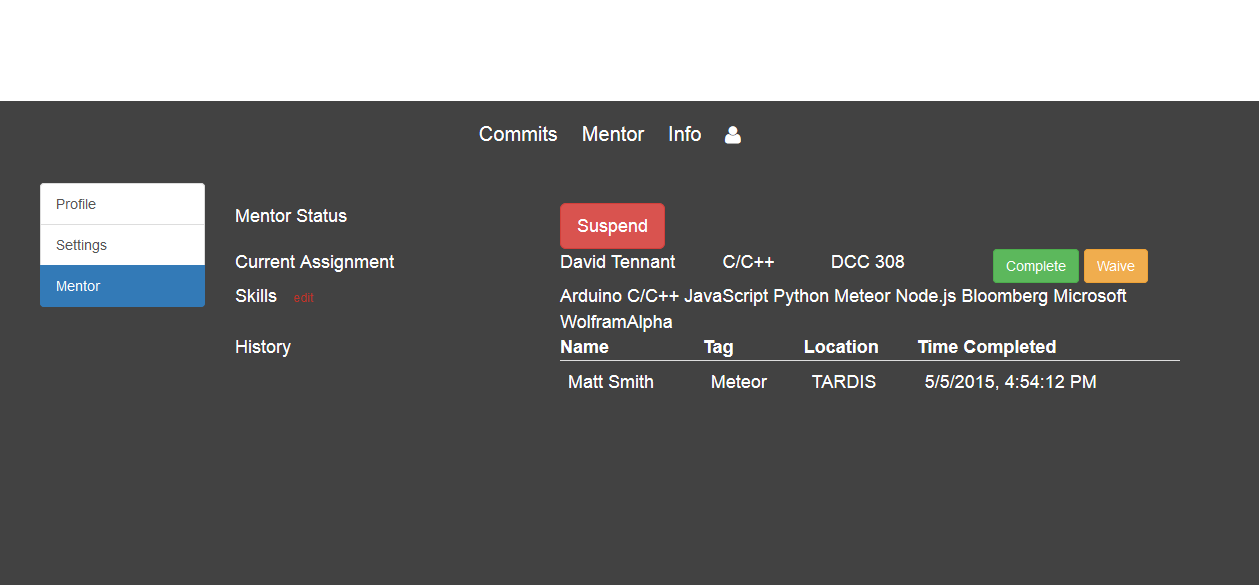Click the Name column header in History
The width and height of the screenshot is (1259, 585).
(584, 347)
